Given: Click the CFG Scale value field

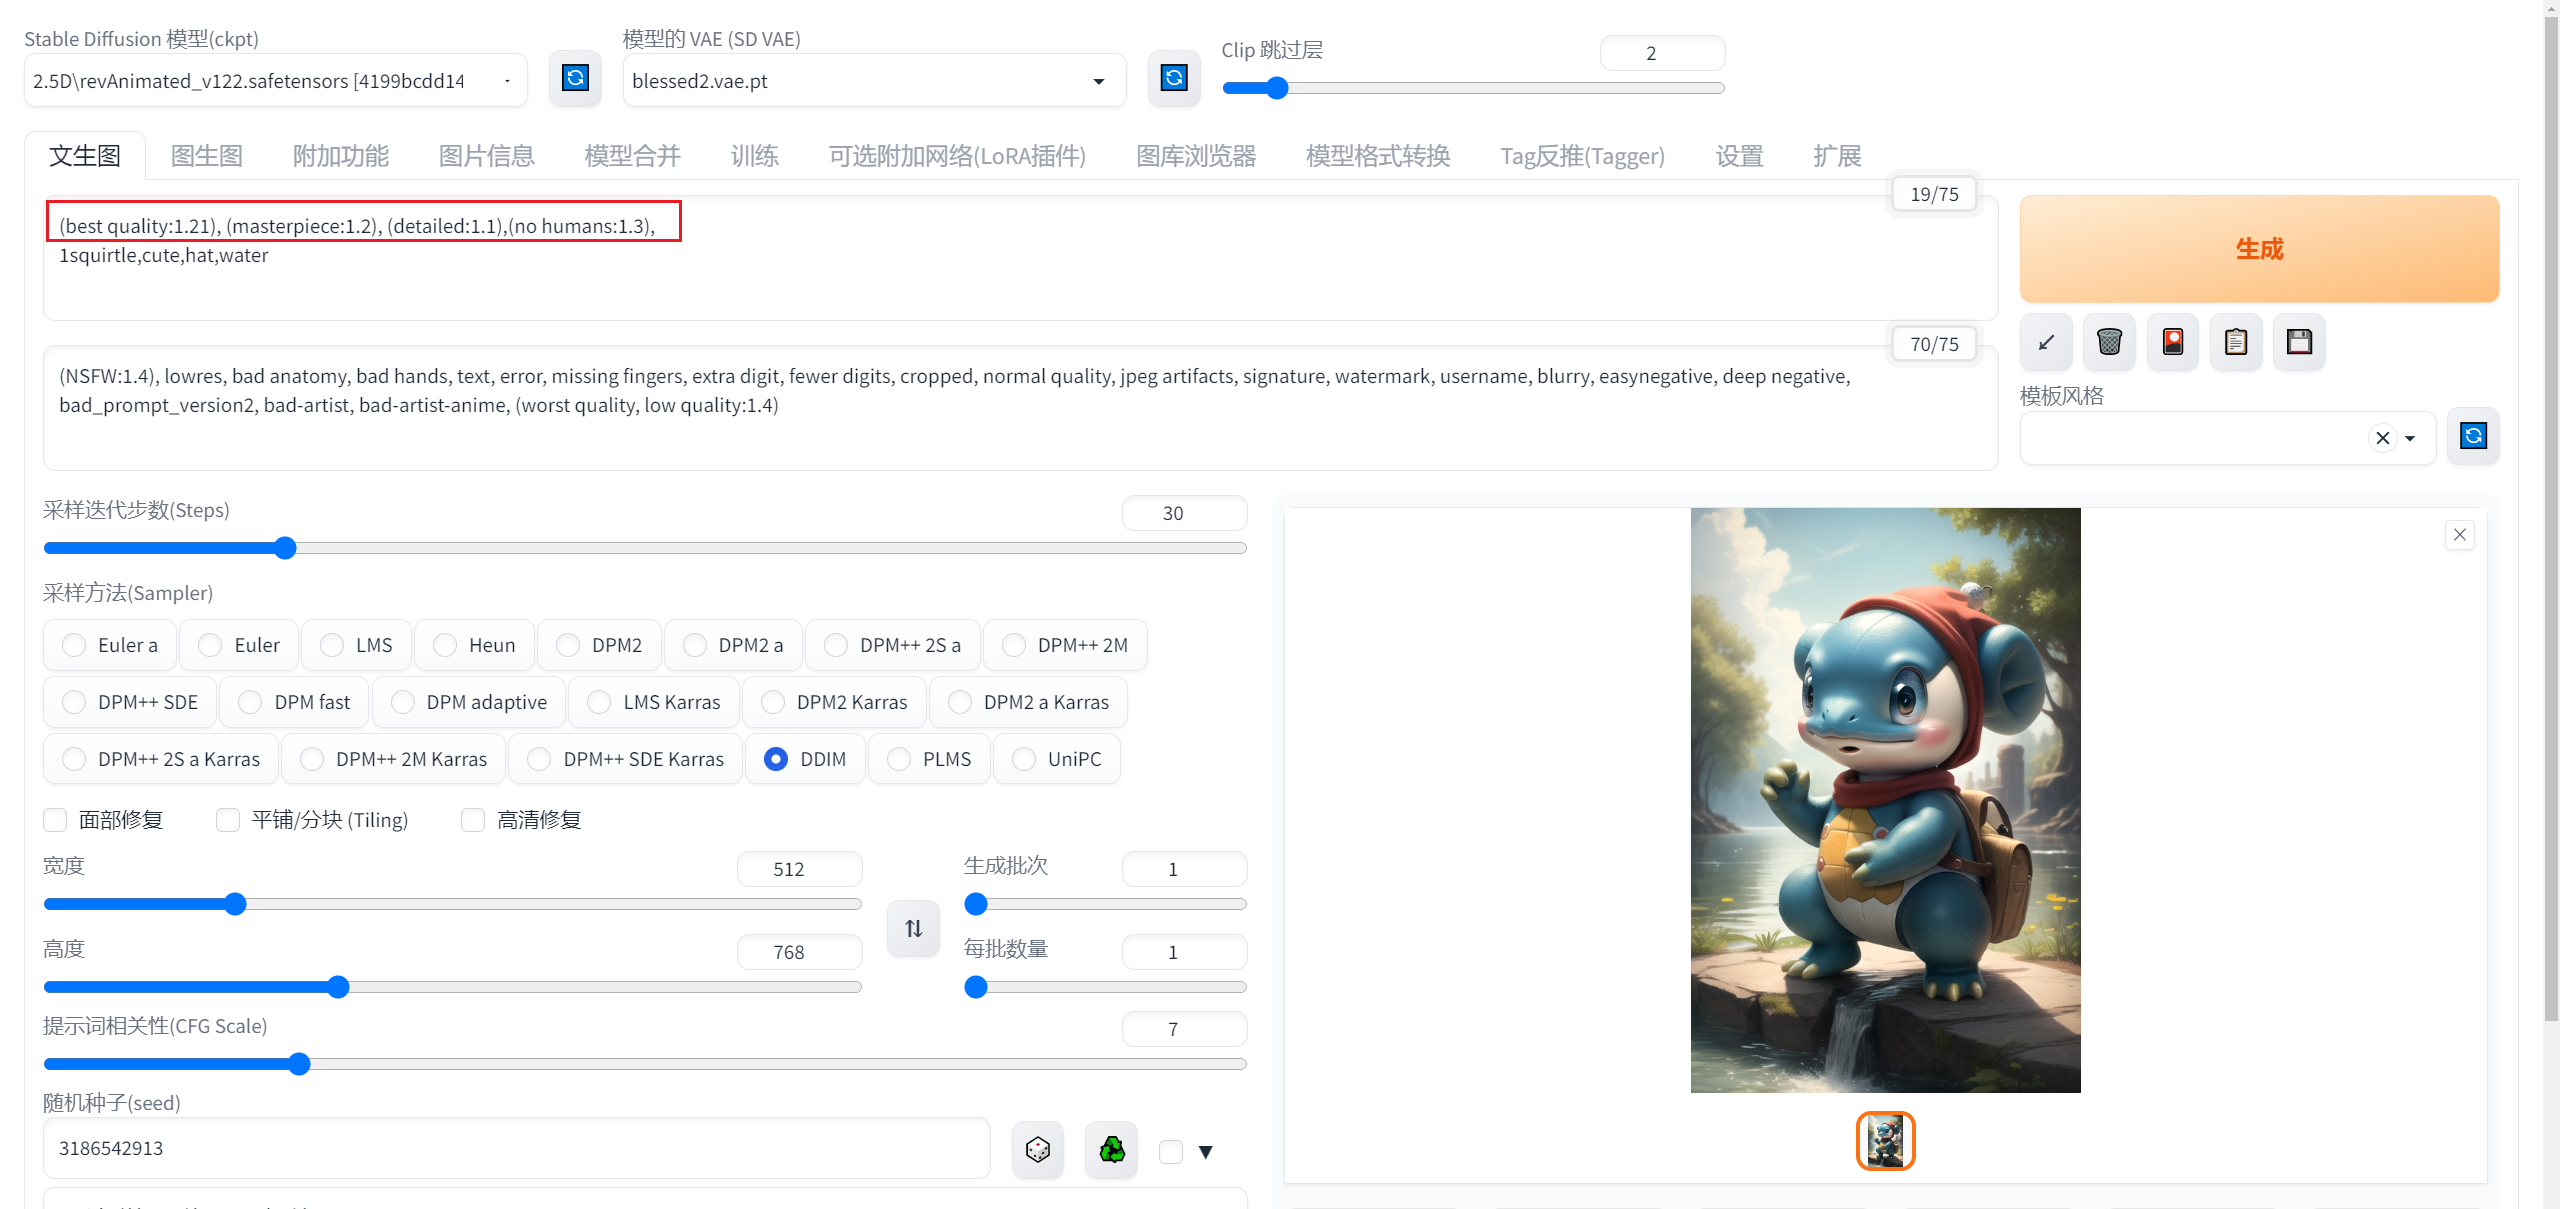Looking at the screenshot, I should [x=1184, y=1029].
